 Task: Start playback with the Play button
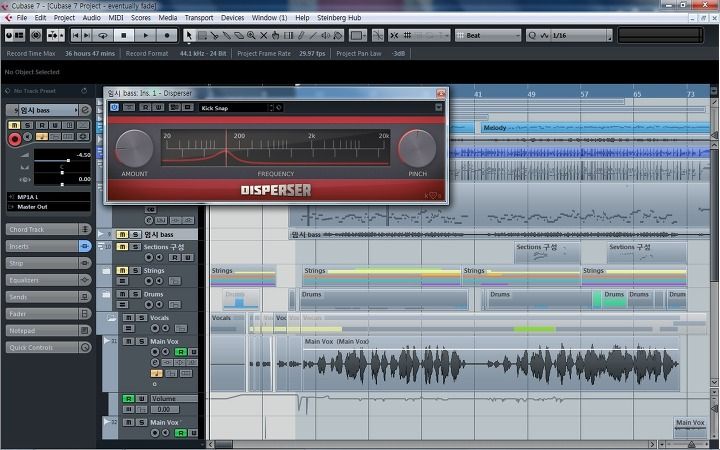[146, 35]
